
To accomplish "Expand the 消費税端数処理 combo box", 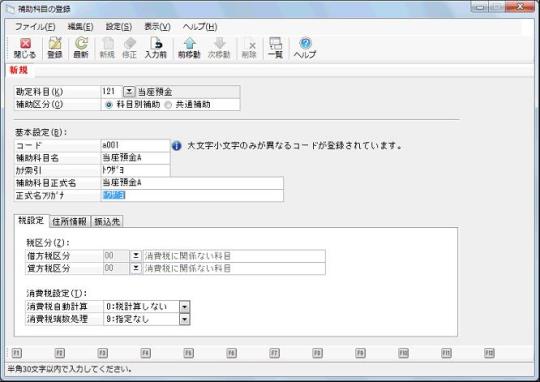I will pos(184,319).
